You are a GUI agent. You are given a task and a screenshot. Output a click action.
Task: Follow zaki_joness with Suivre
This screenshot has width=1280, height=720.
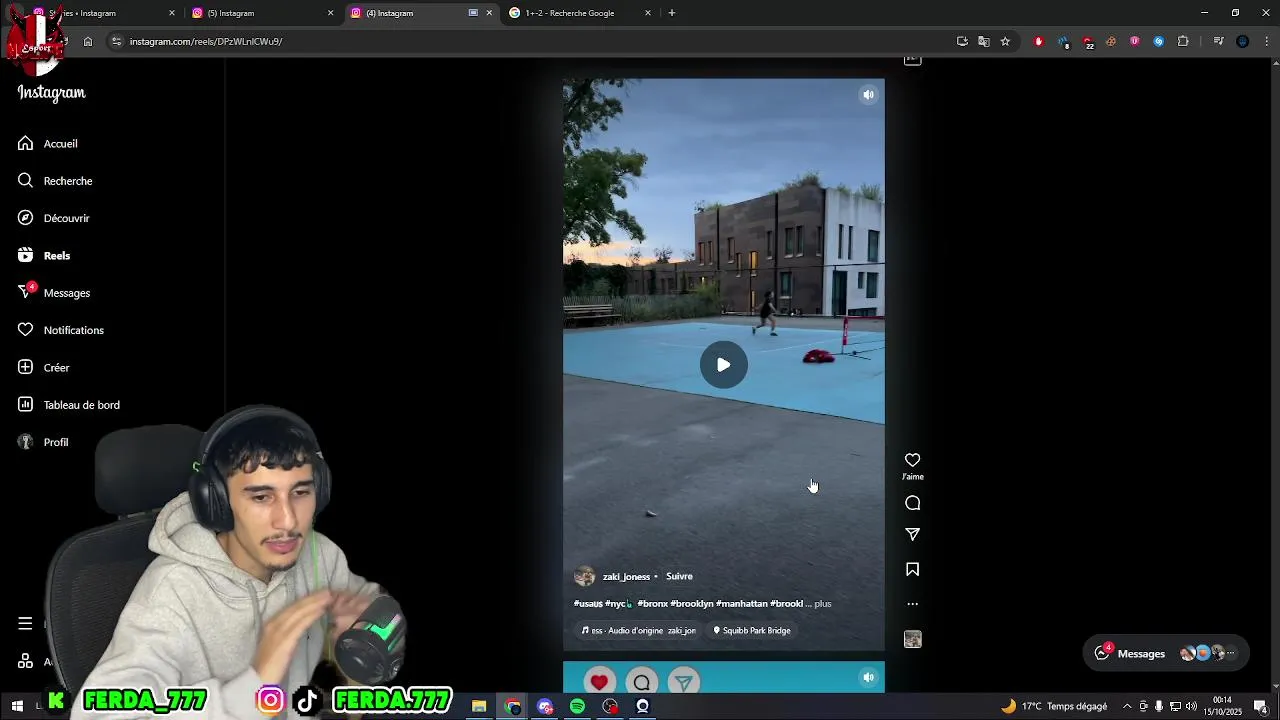coord(679,576)
